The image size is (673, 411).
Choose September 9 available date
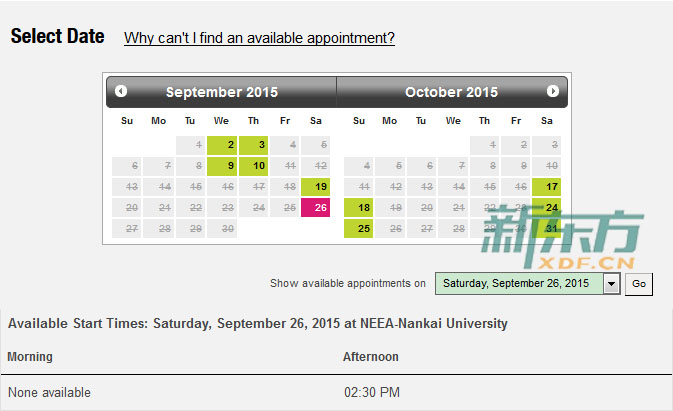222,166
